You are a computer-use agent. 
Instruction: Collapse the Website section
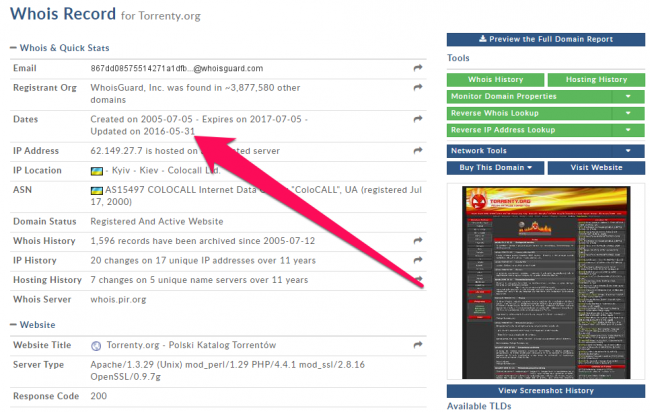point(33,325)
